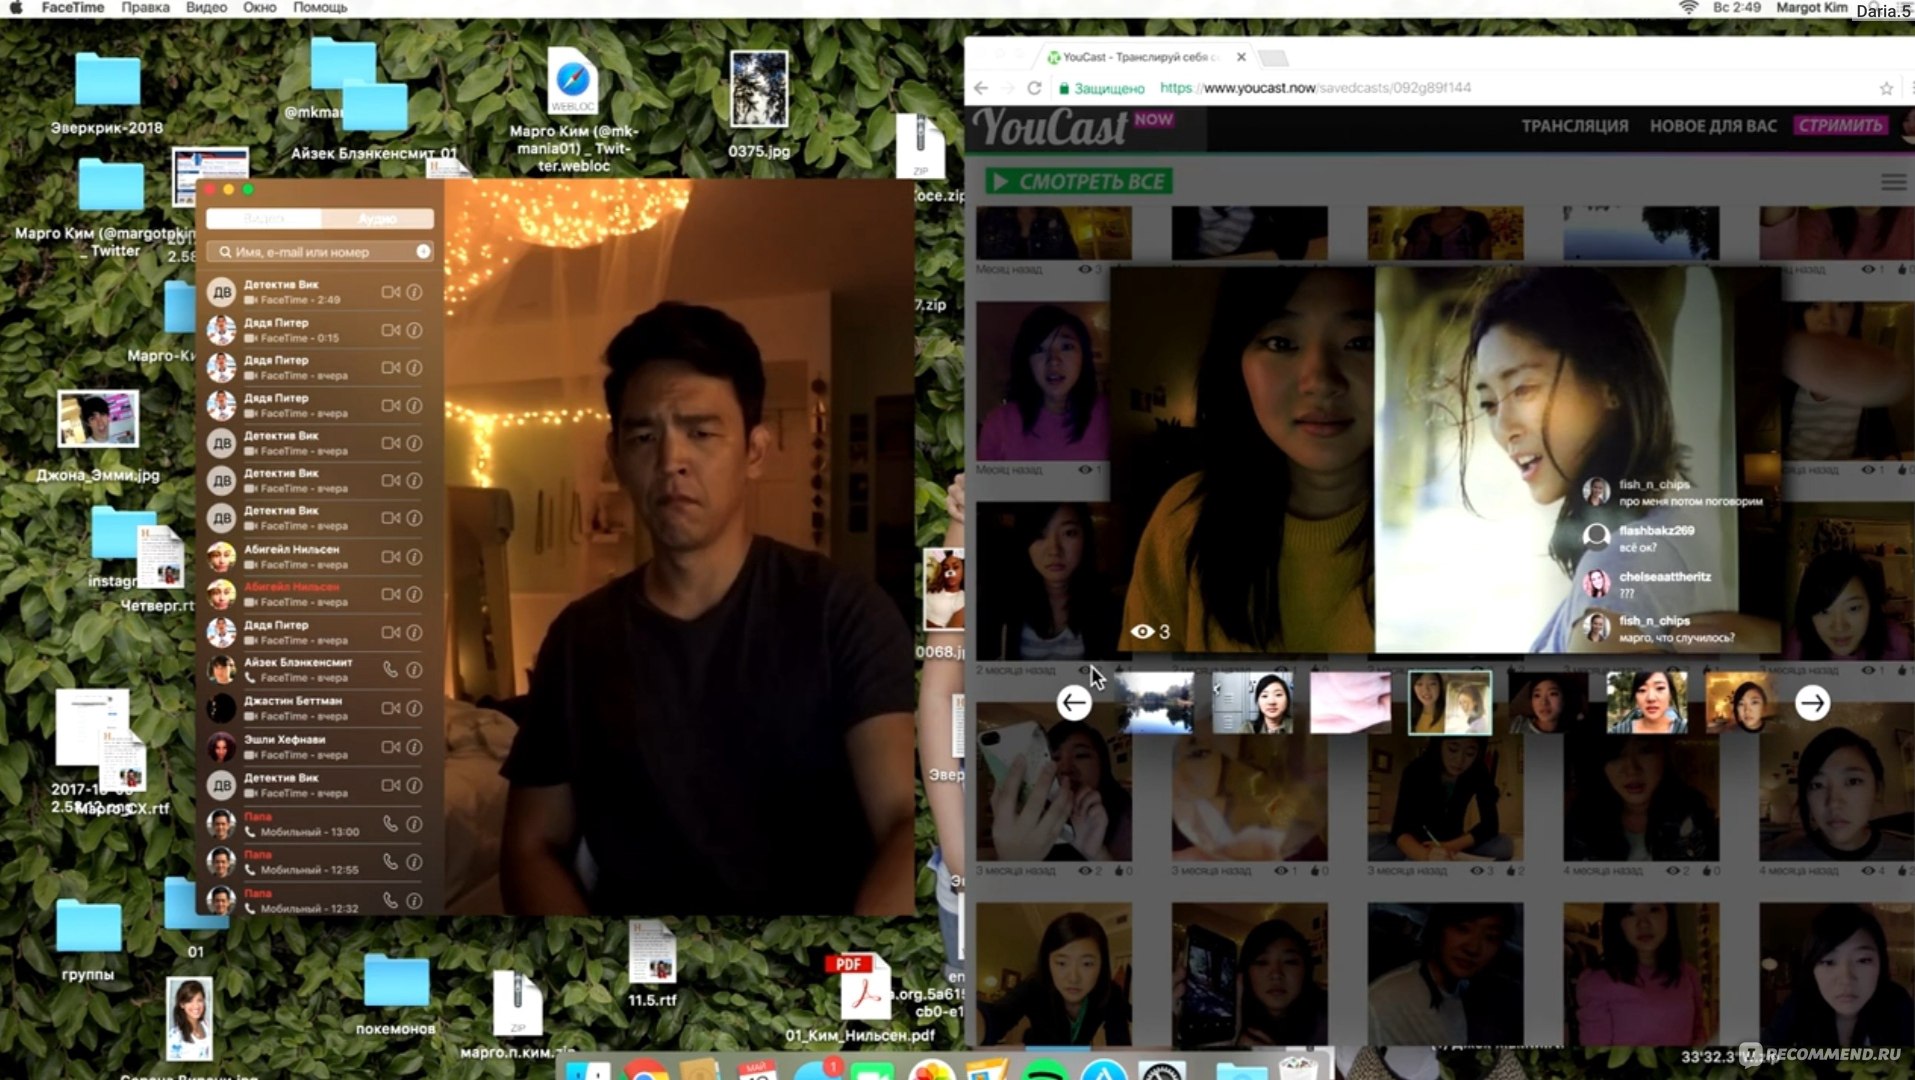Click the plus button in FaceTime search field

pyautogui.click(x=423, y=251)
